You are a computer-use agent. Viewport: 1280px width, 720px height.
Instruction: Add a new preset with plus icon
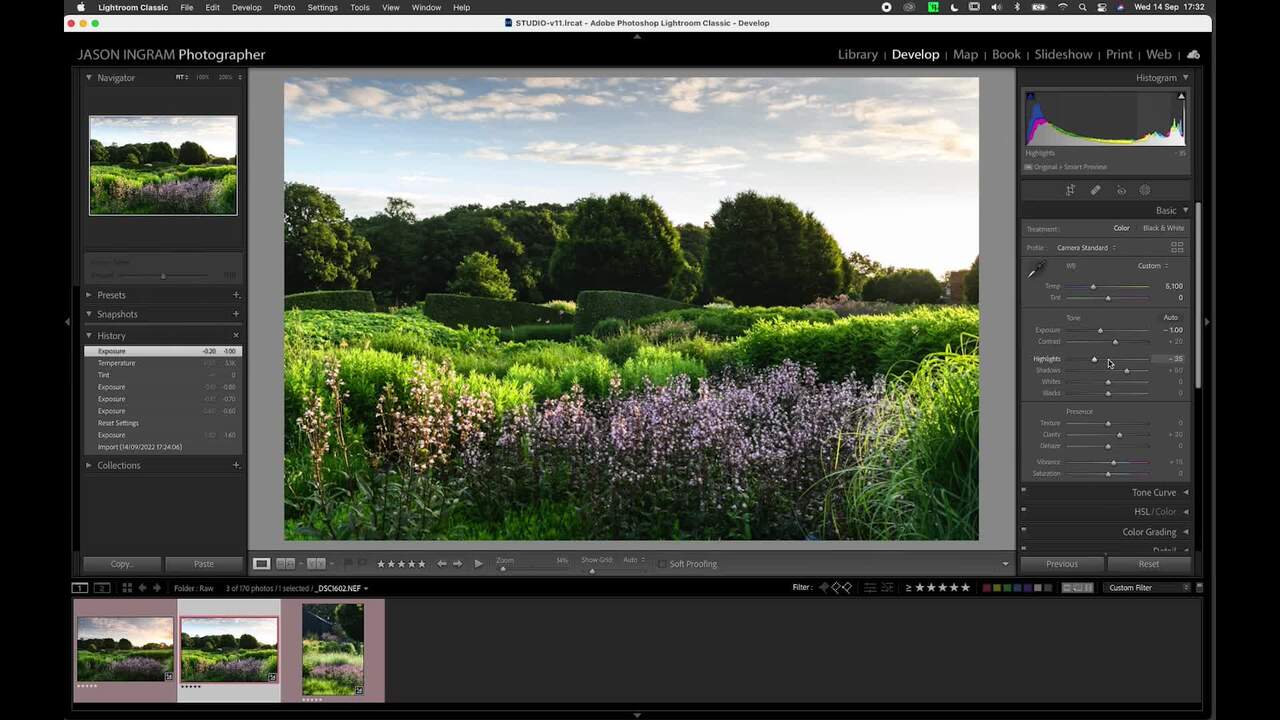pyautogui.click(x=236, y=295)
